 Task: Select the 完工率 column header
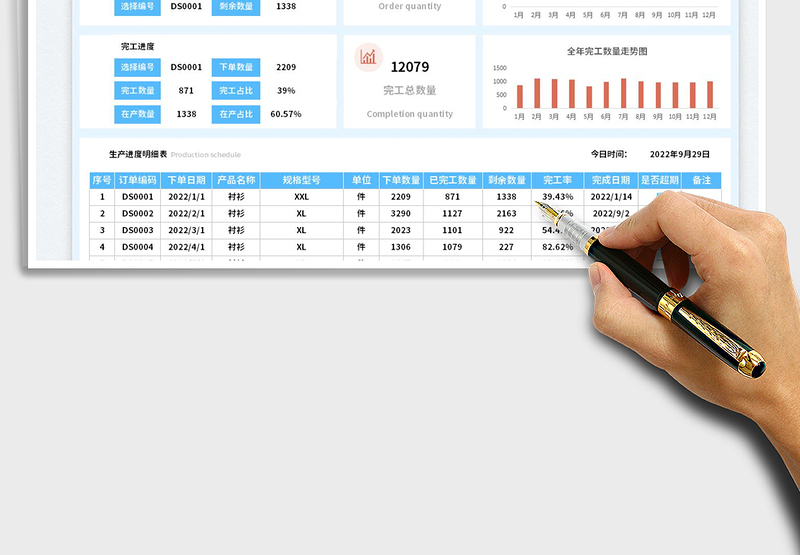[x=557, y=181]
